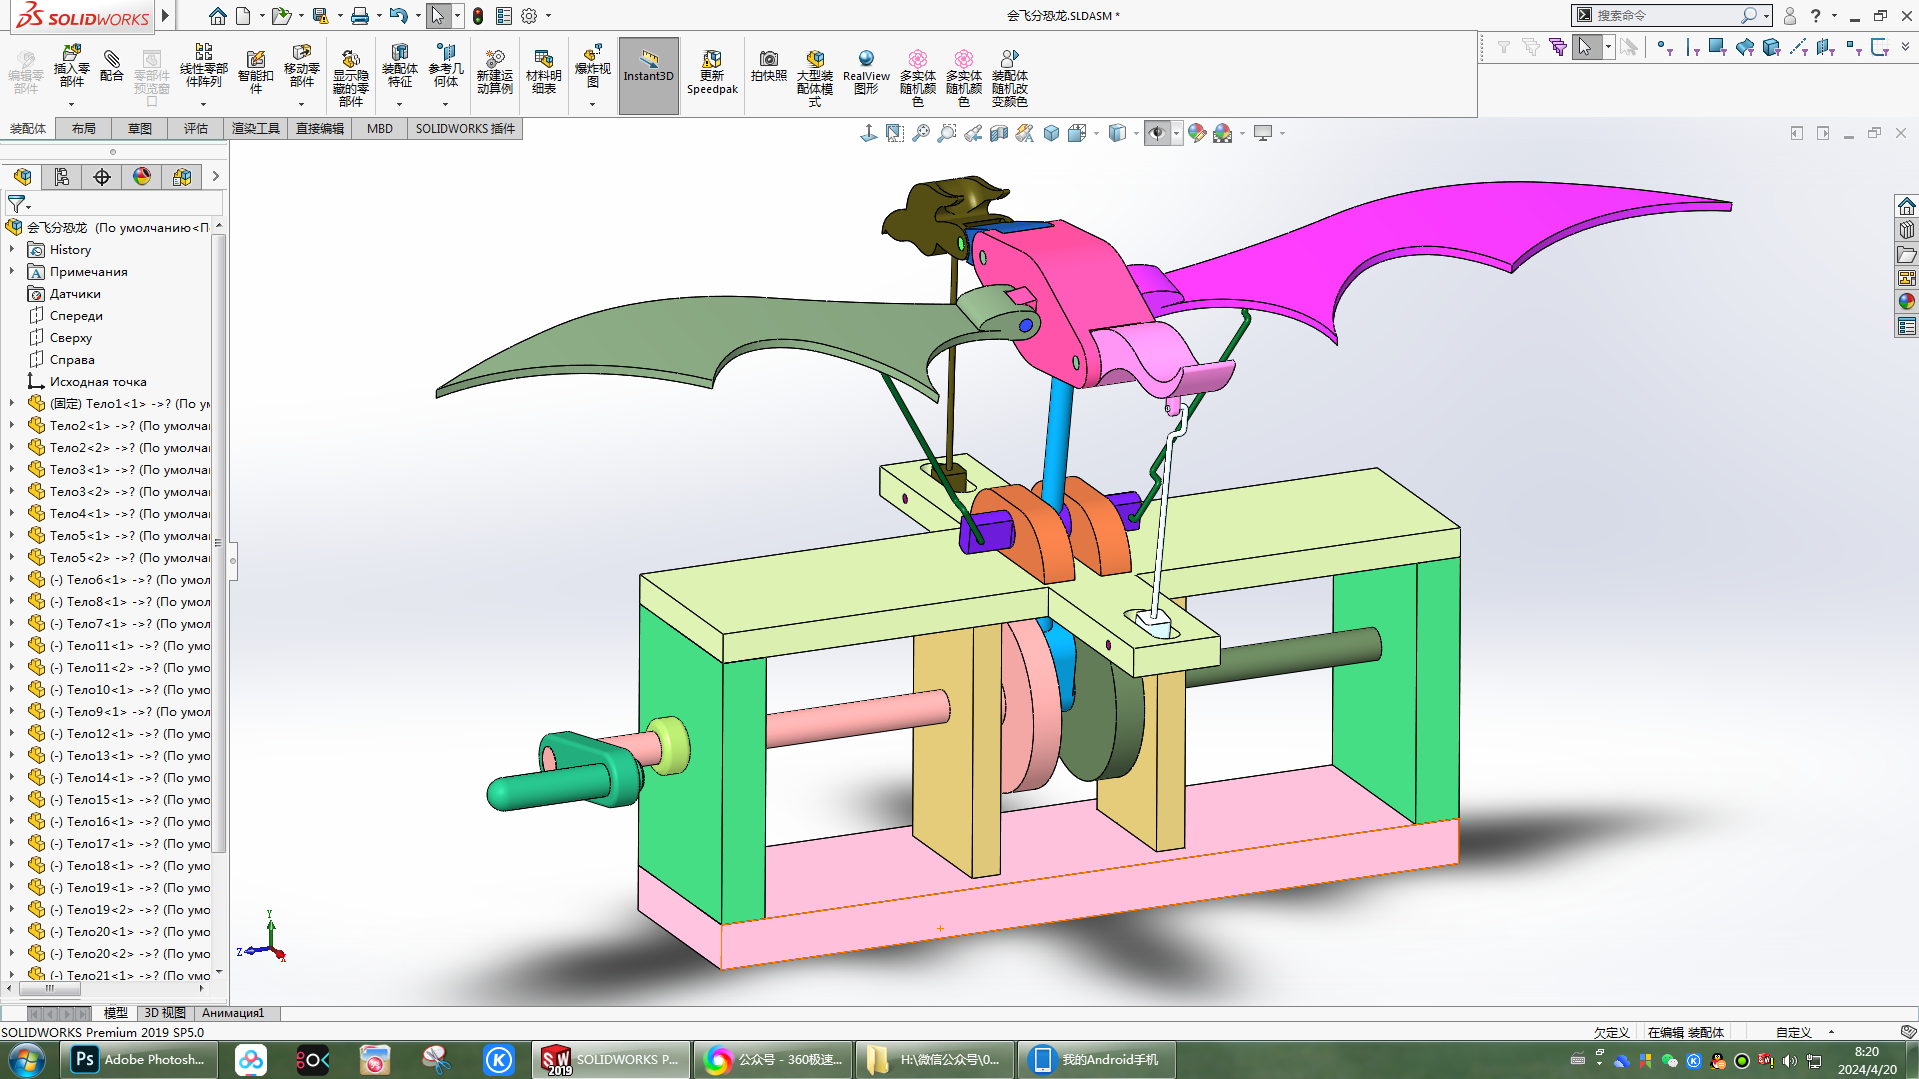Image resolution: width=1919 pixels, height=1079 pixels.
Task: Open the DimXpertManager crosshair tab
Action: click(102, 177)
